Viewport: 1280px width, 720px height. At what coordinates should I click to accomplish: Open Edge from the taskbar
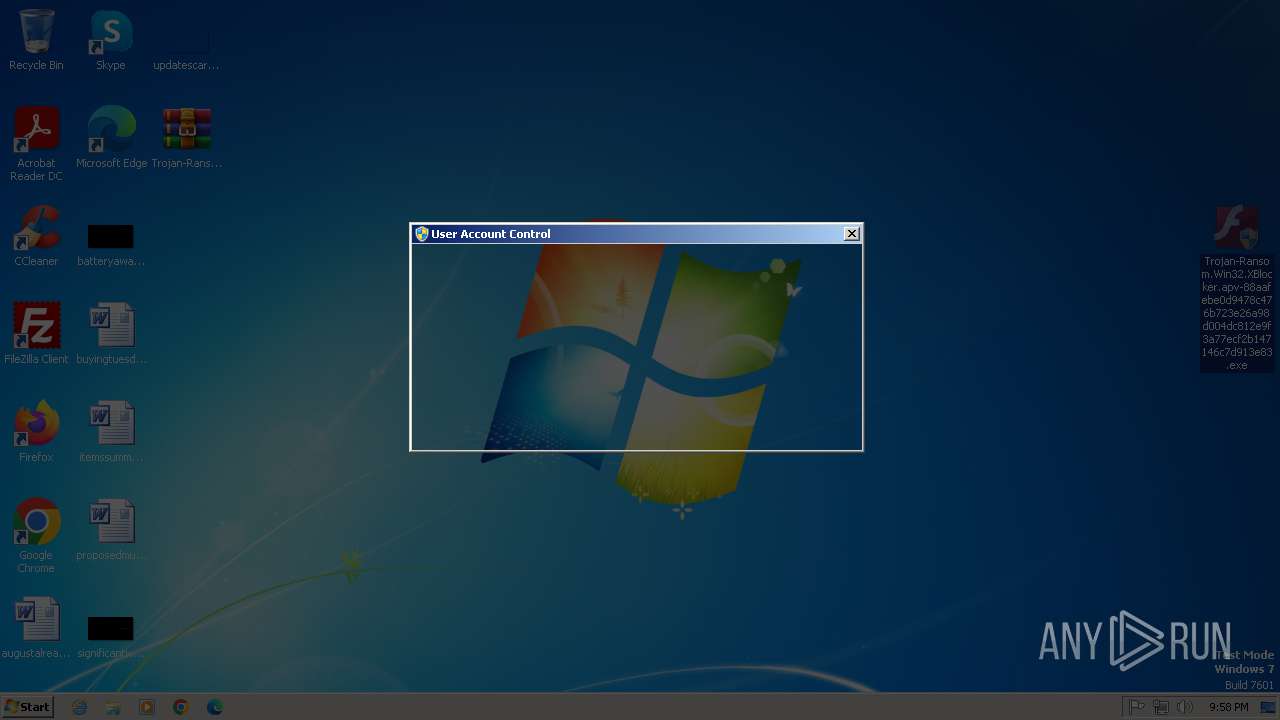(215, 707)
